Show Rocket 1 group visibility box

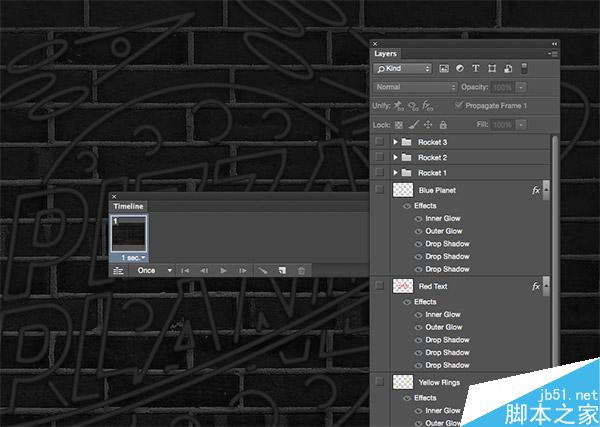click(380, 172)
